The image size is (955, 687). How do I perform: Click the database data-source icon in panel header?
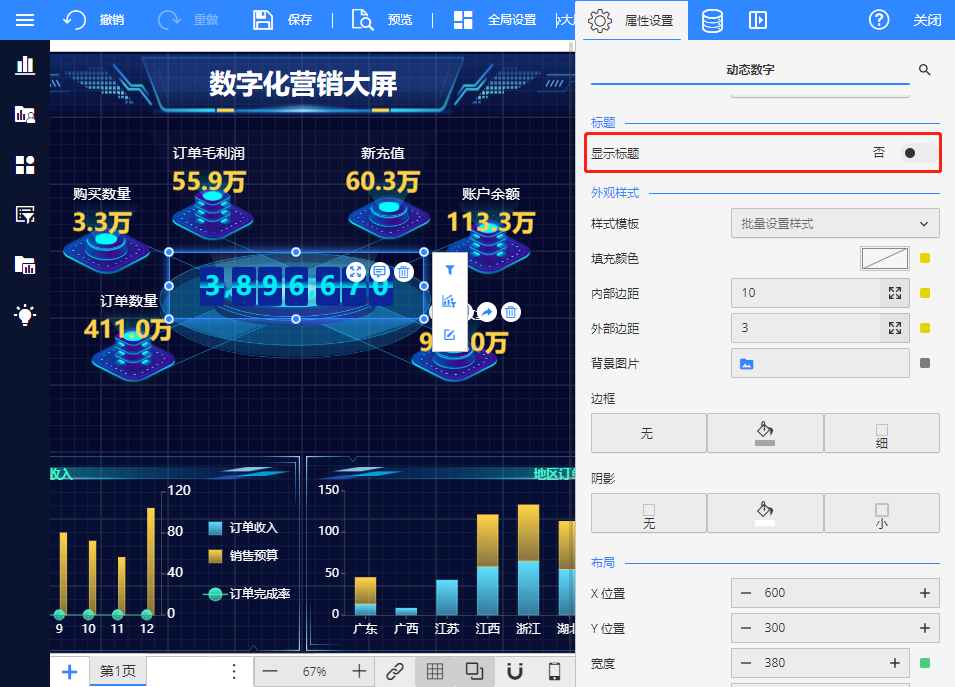712,20
